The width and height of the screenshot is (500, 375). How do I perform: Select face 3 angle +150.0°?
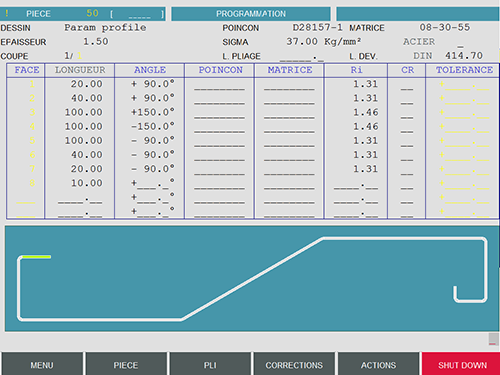pos(153,112)
